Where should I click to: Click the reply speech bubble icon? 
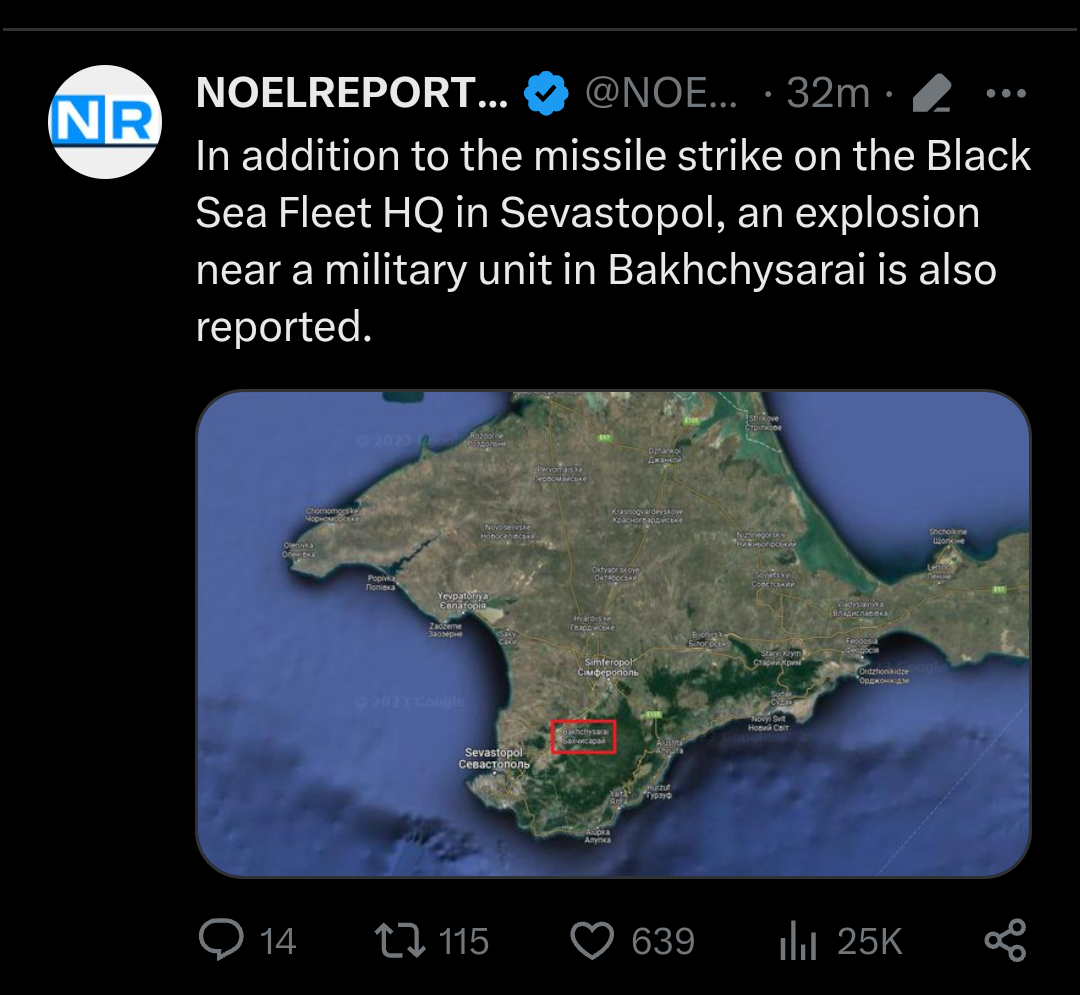[x=219, y=940]
